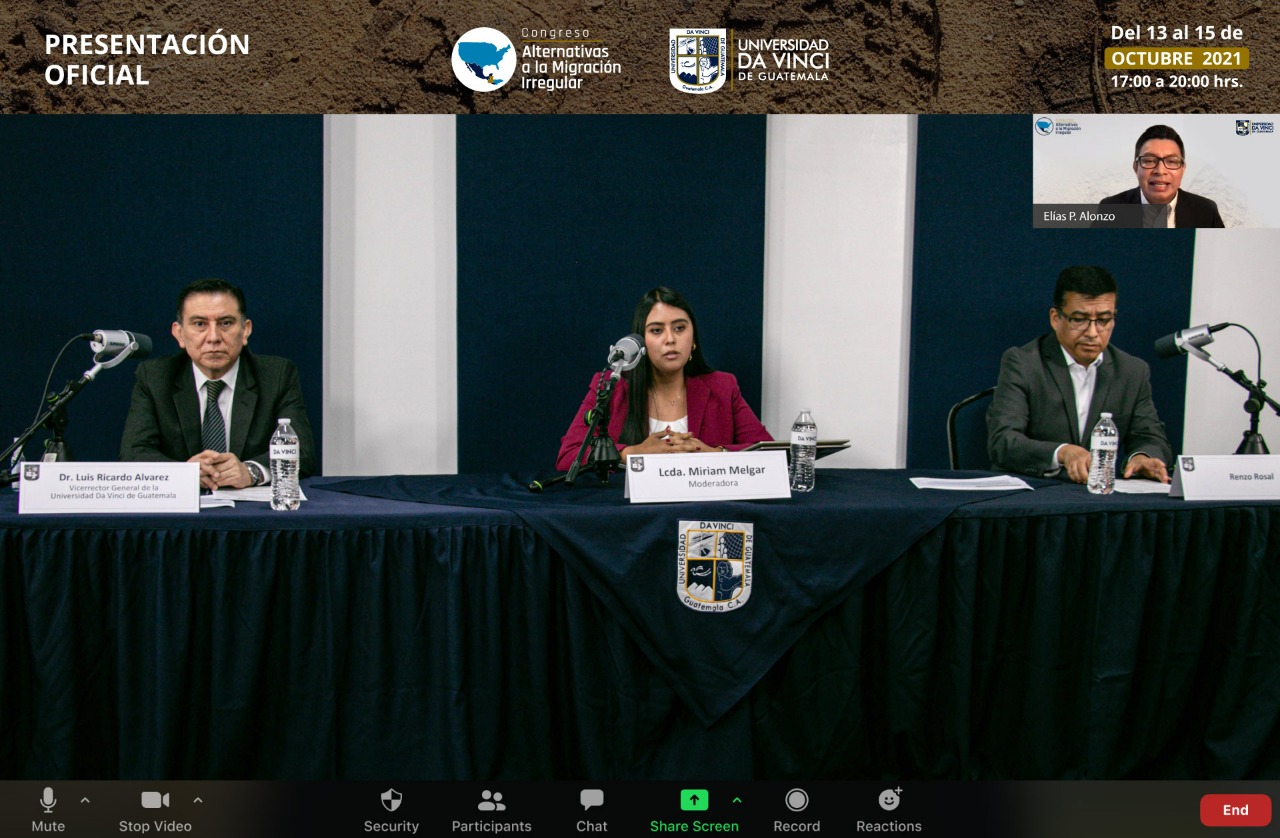1280x838 pixels.
Task: Mute the microphone icon in the toolbar
Action: 47,800
